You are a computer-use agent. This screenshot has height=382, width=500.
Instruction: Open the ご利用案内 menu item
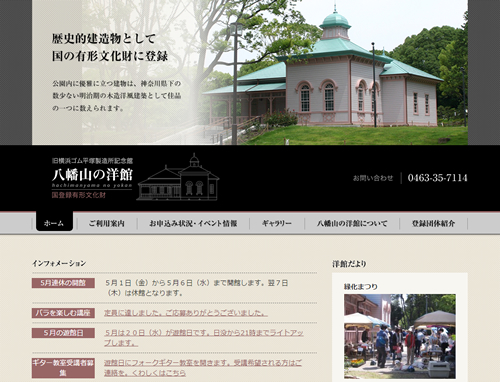coord(107,223)
